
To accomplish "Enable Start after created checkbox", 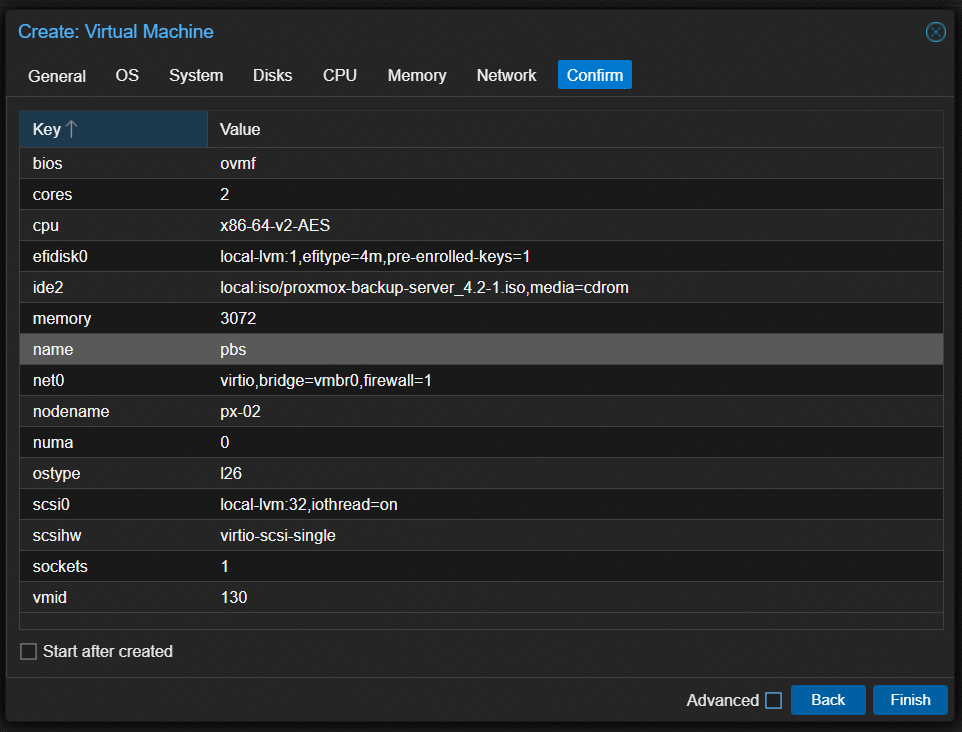I will coord(28,651).
